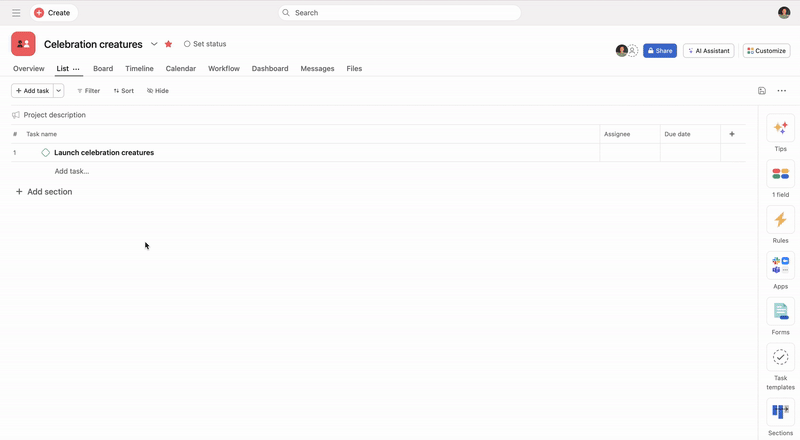Switch to the Board tab
Image resolution: width=800 pixels, height=440 pixels.
click(103, 68)
